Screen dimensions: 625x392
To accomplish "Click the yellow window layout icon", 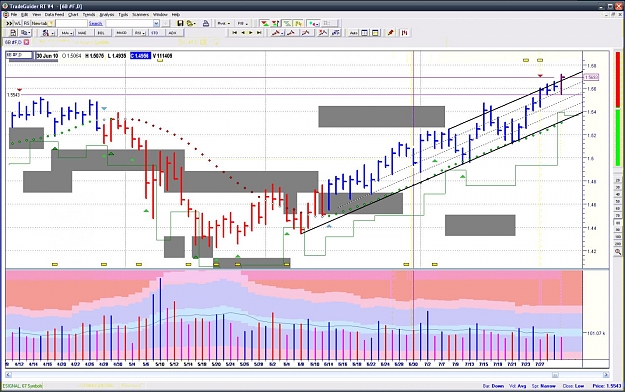I will click(375, 33).
